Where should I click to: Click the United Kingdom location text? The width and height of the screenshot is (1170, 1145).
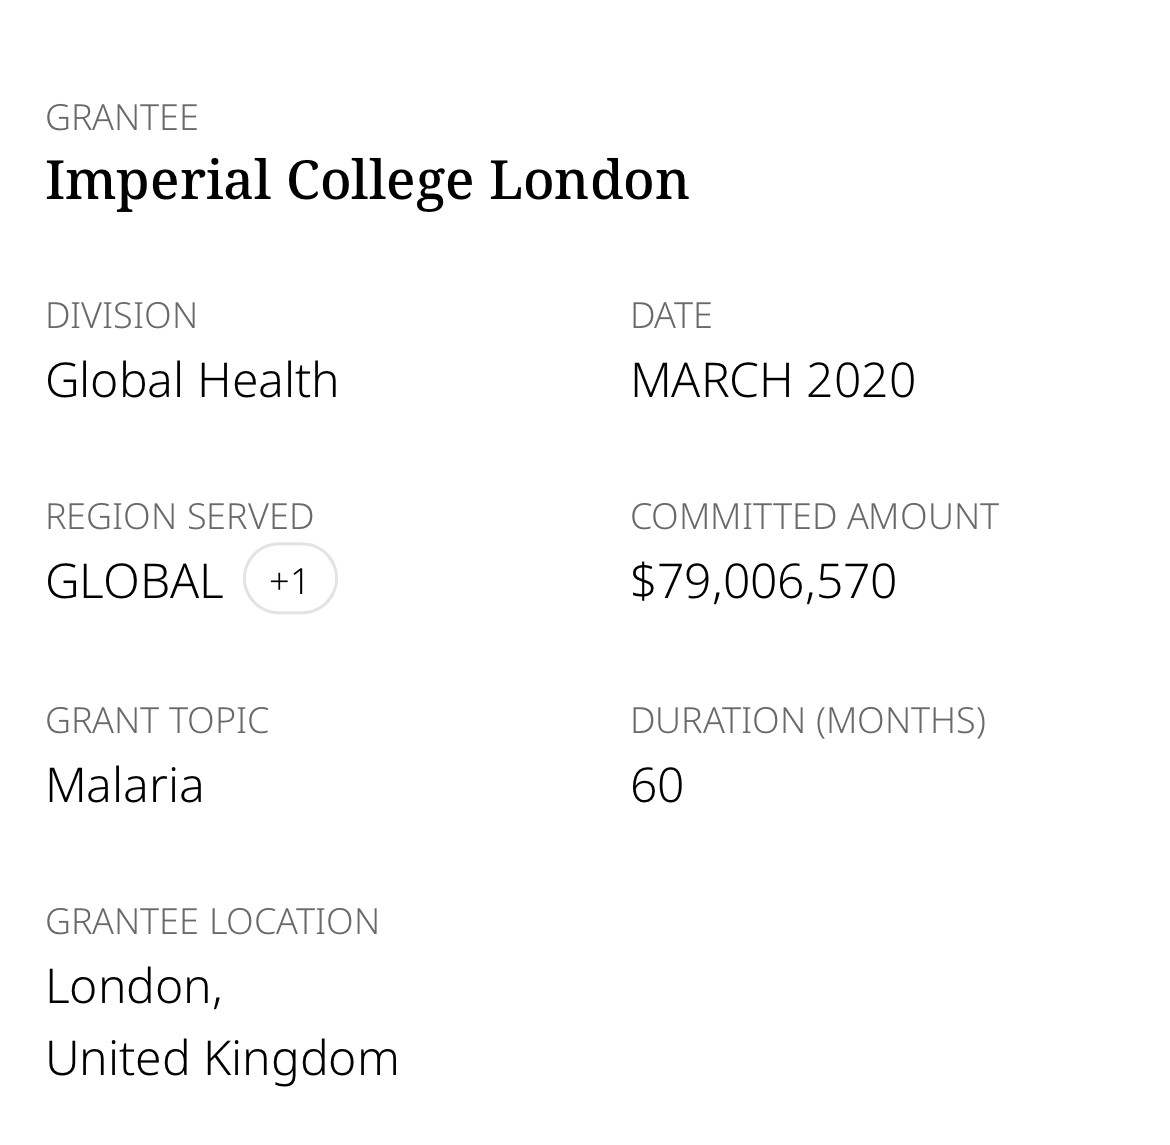tap(222, 1058)
